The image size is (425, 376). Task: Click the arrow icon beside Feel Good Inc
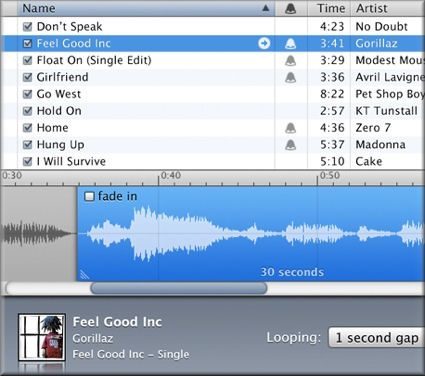tap(264, 43)
